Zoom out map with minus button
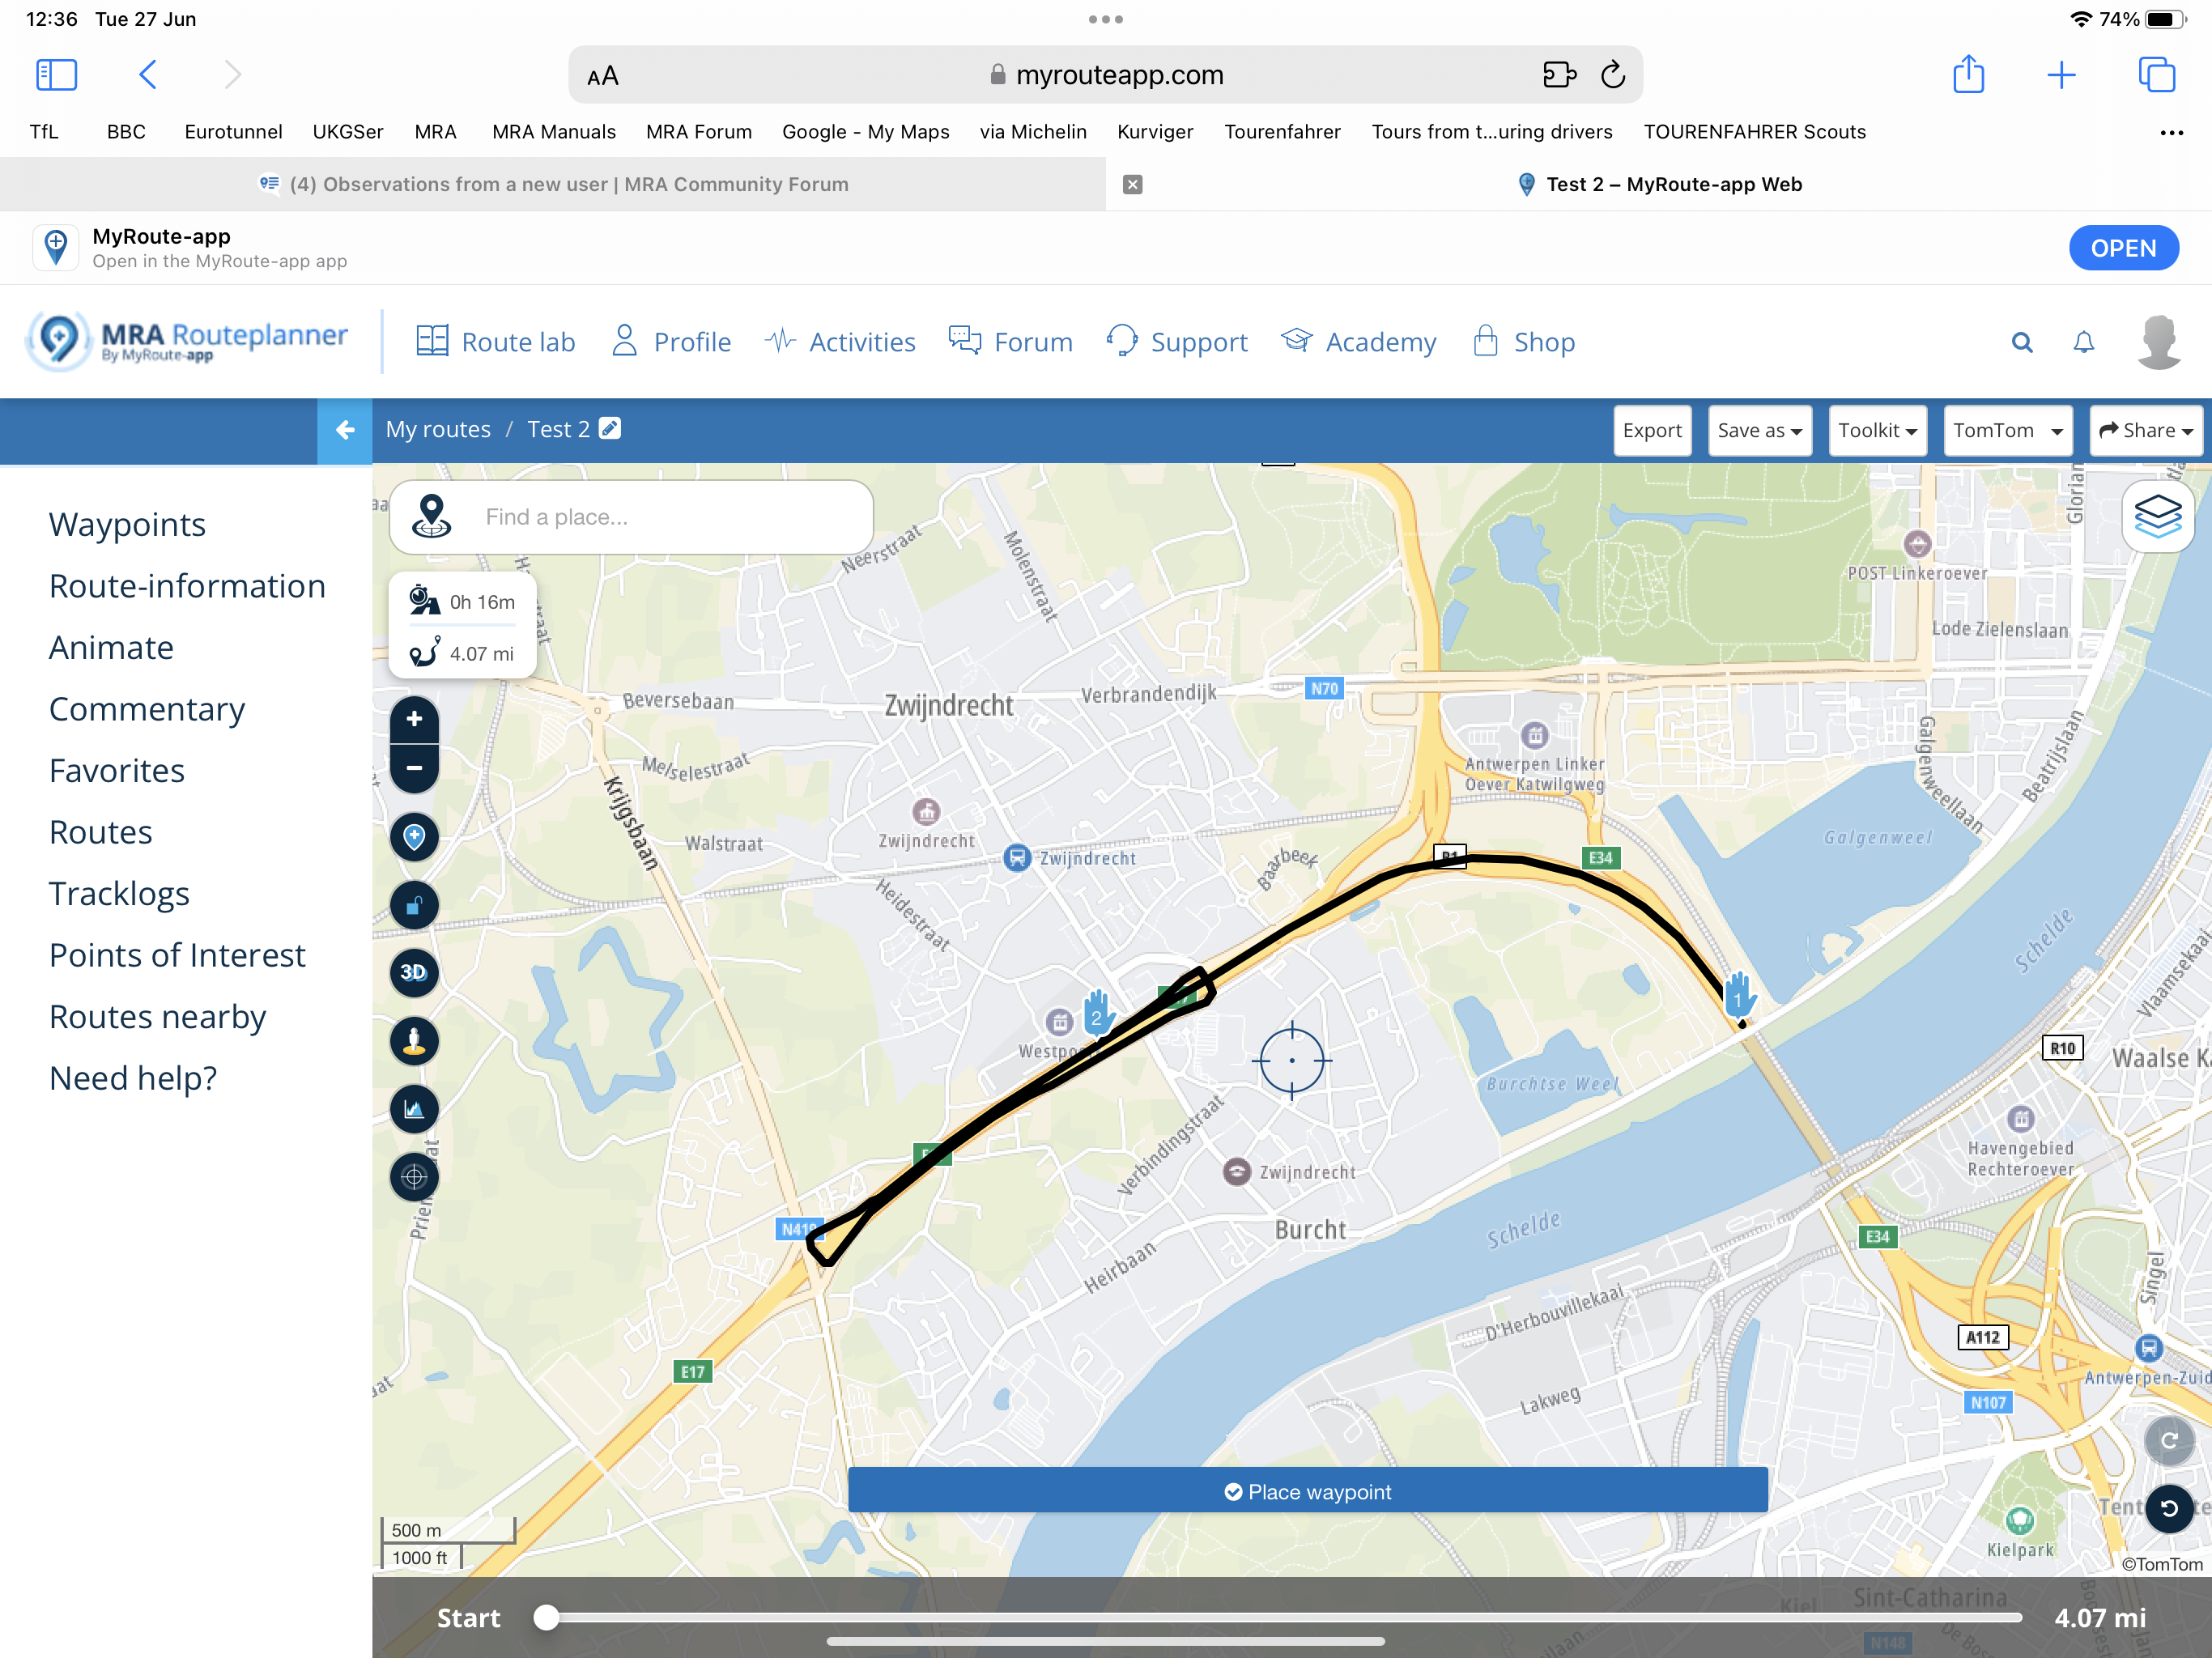 click(x=414, y=769)
